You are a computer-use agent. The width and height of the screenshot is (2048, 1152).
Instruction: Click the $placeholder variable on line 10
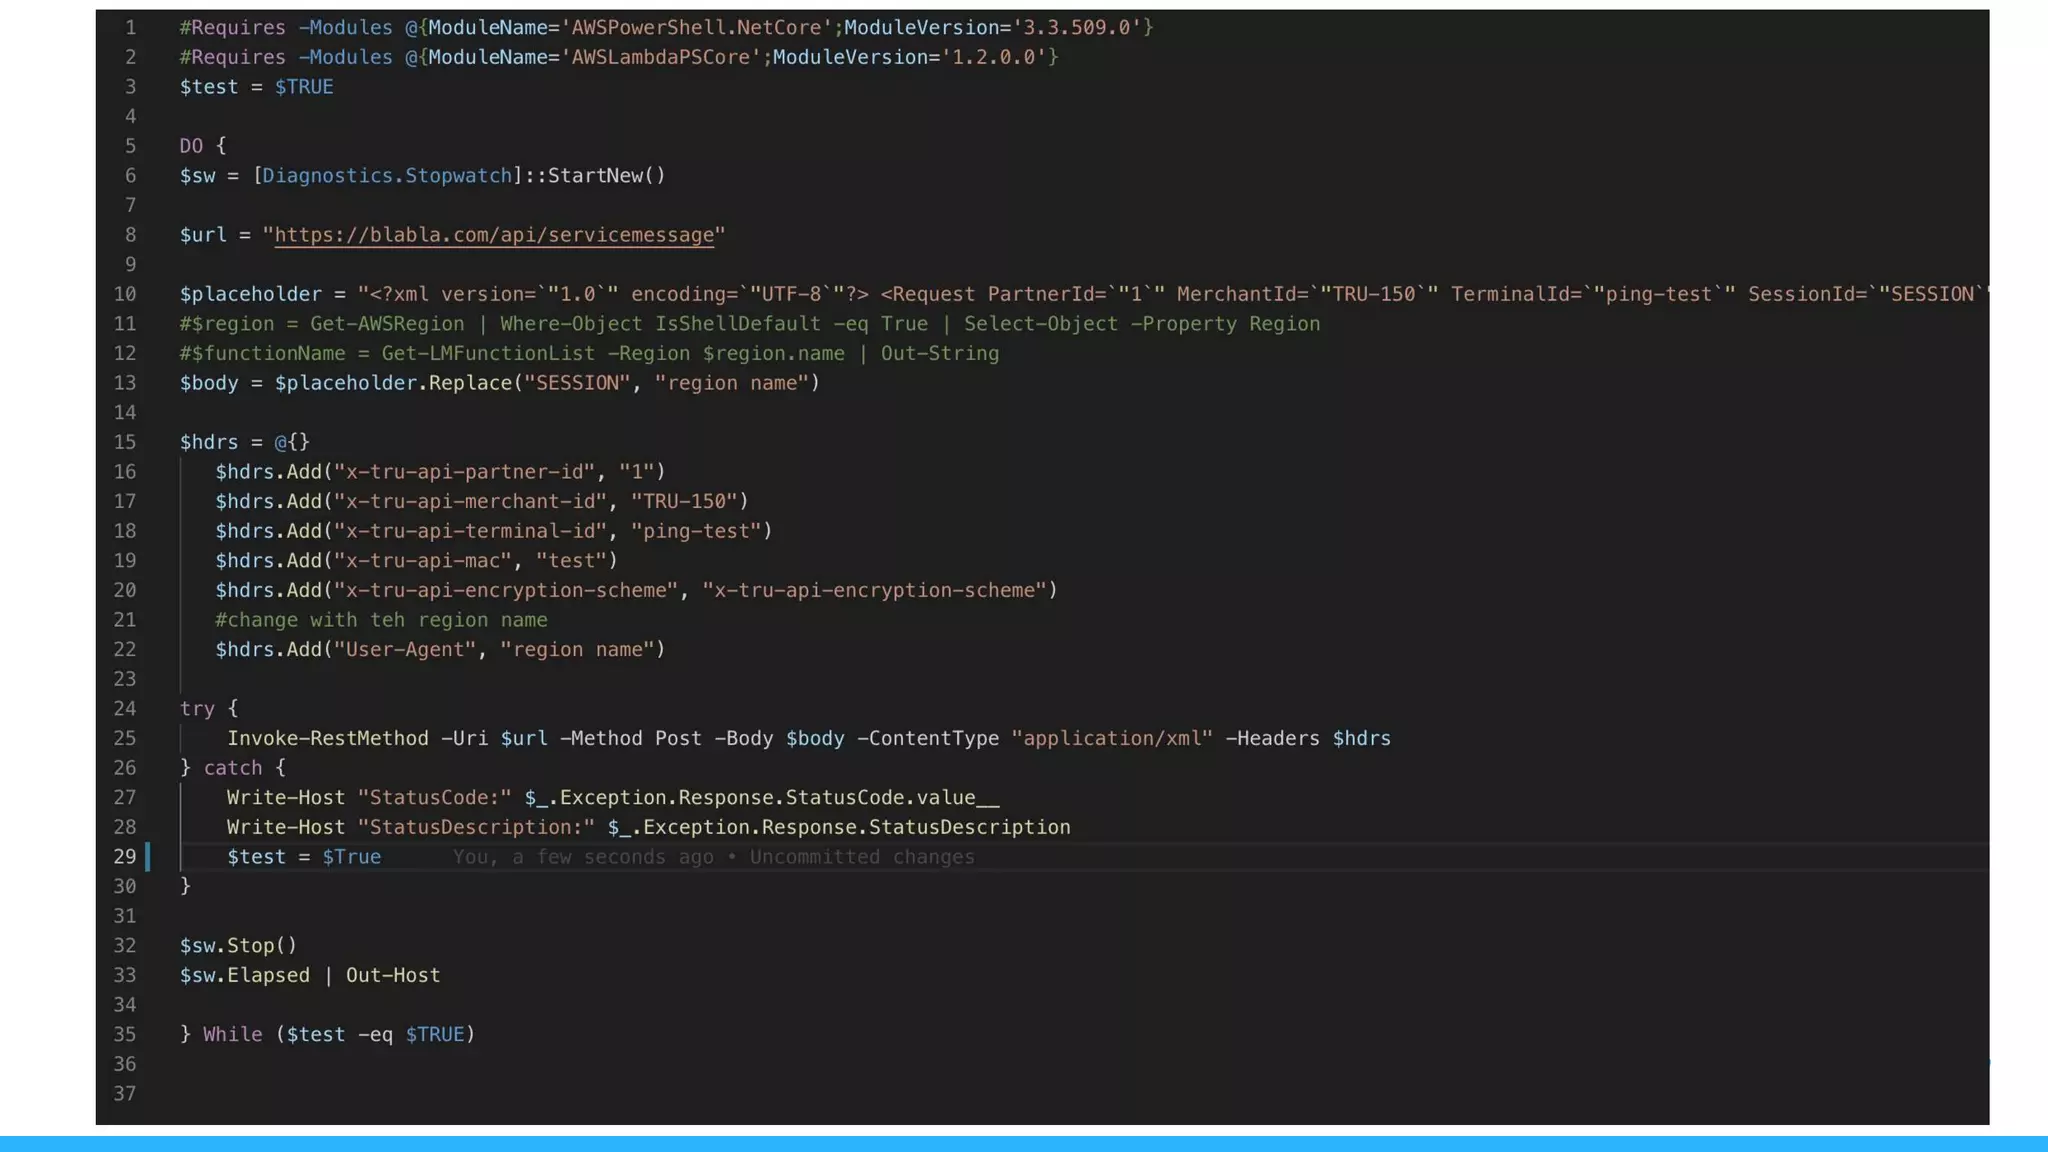(250, 295)
